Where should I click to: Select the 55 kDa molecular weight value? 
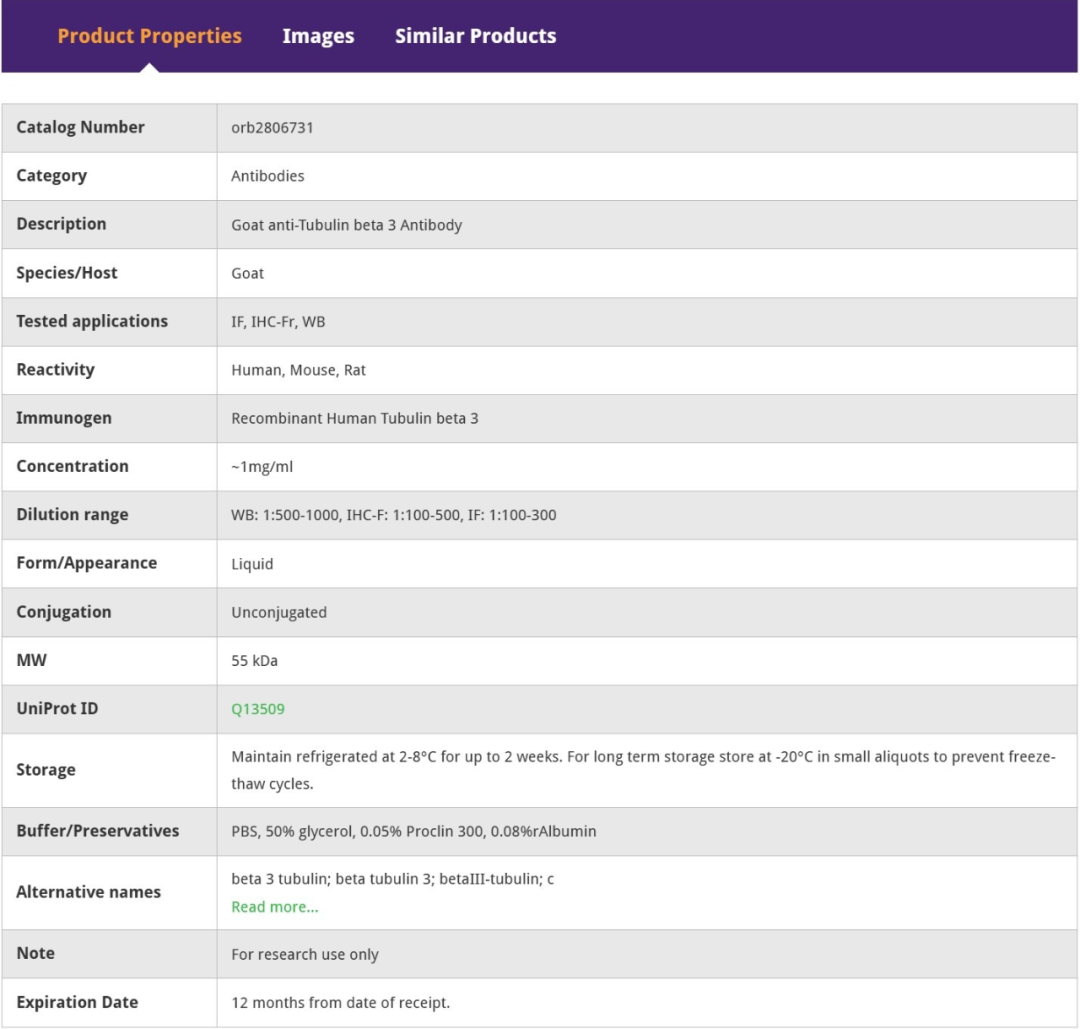point(262,661)
